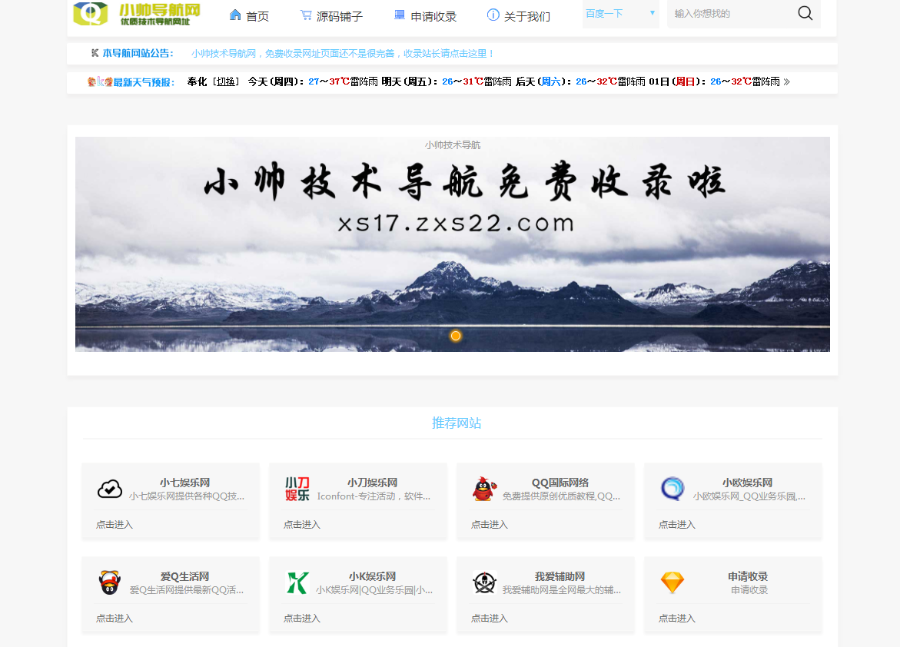Click the red QQ penguin icon of QQ国际网络

coord(484,489)
